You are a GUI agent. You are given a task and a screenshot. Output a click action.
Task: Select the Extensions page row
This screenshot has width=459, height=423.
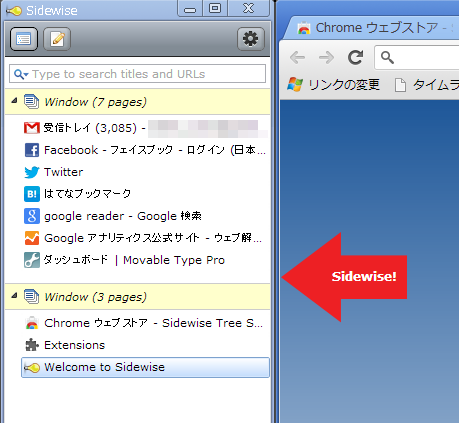(x=146, y=345)
